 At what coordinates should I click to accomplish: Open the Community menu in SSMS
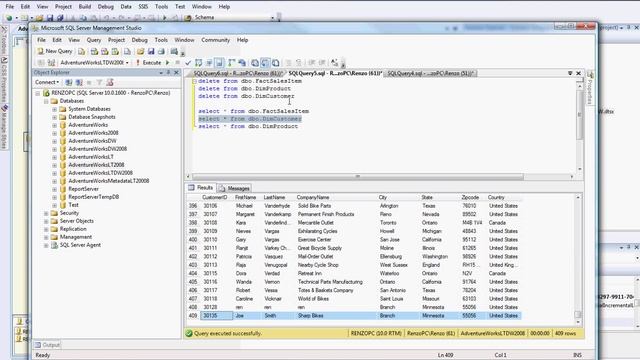(216, 40)
